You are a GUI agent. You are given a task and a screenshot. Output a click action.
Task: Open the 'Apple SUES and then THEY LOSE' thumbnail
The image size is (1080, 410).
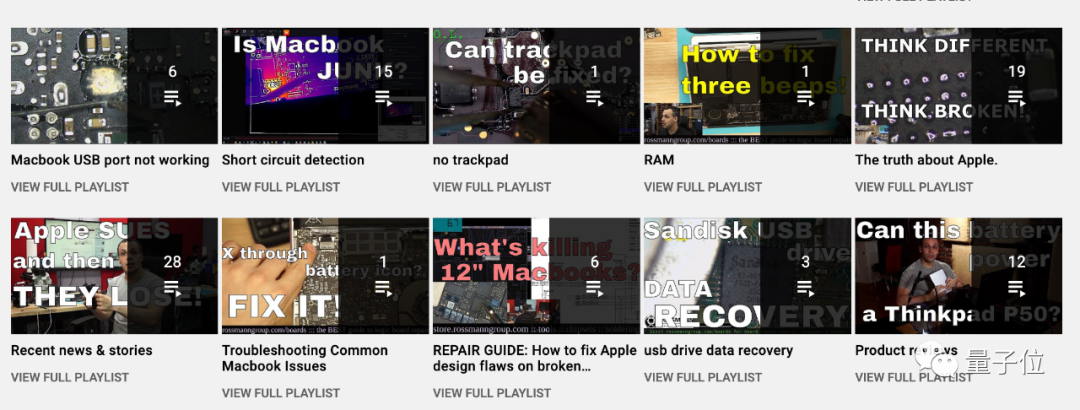point(114,276)
